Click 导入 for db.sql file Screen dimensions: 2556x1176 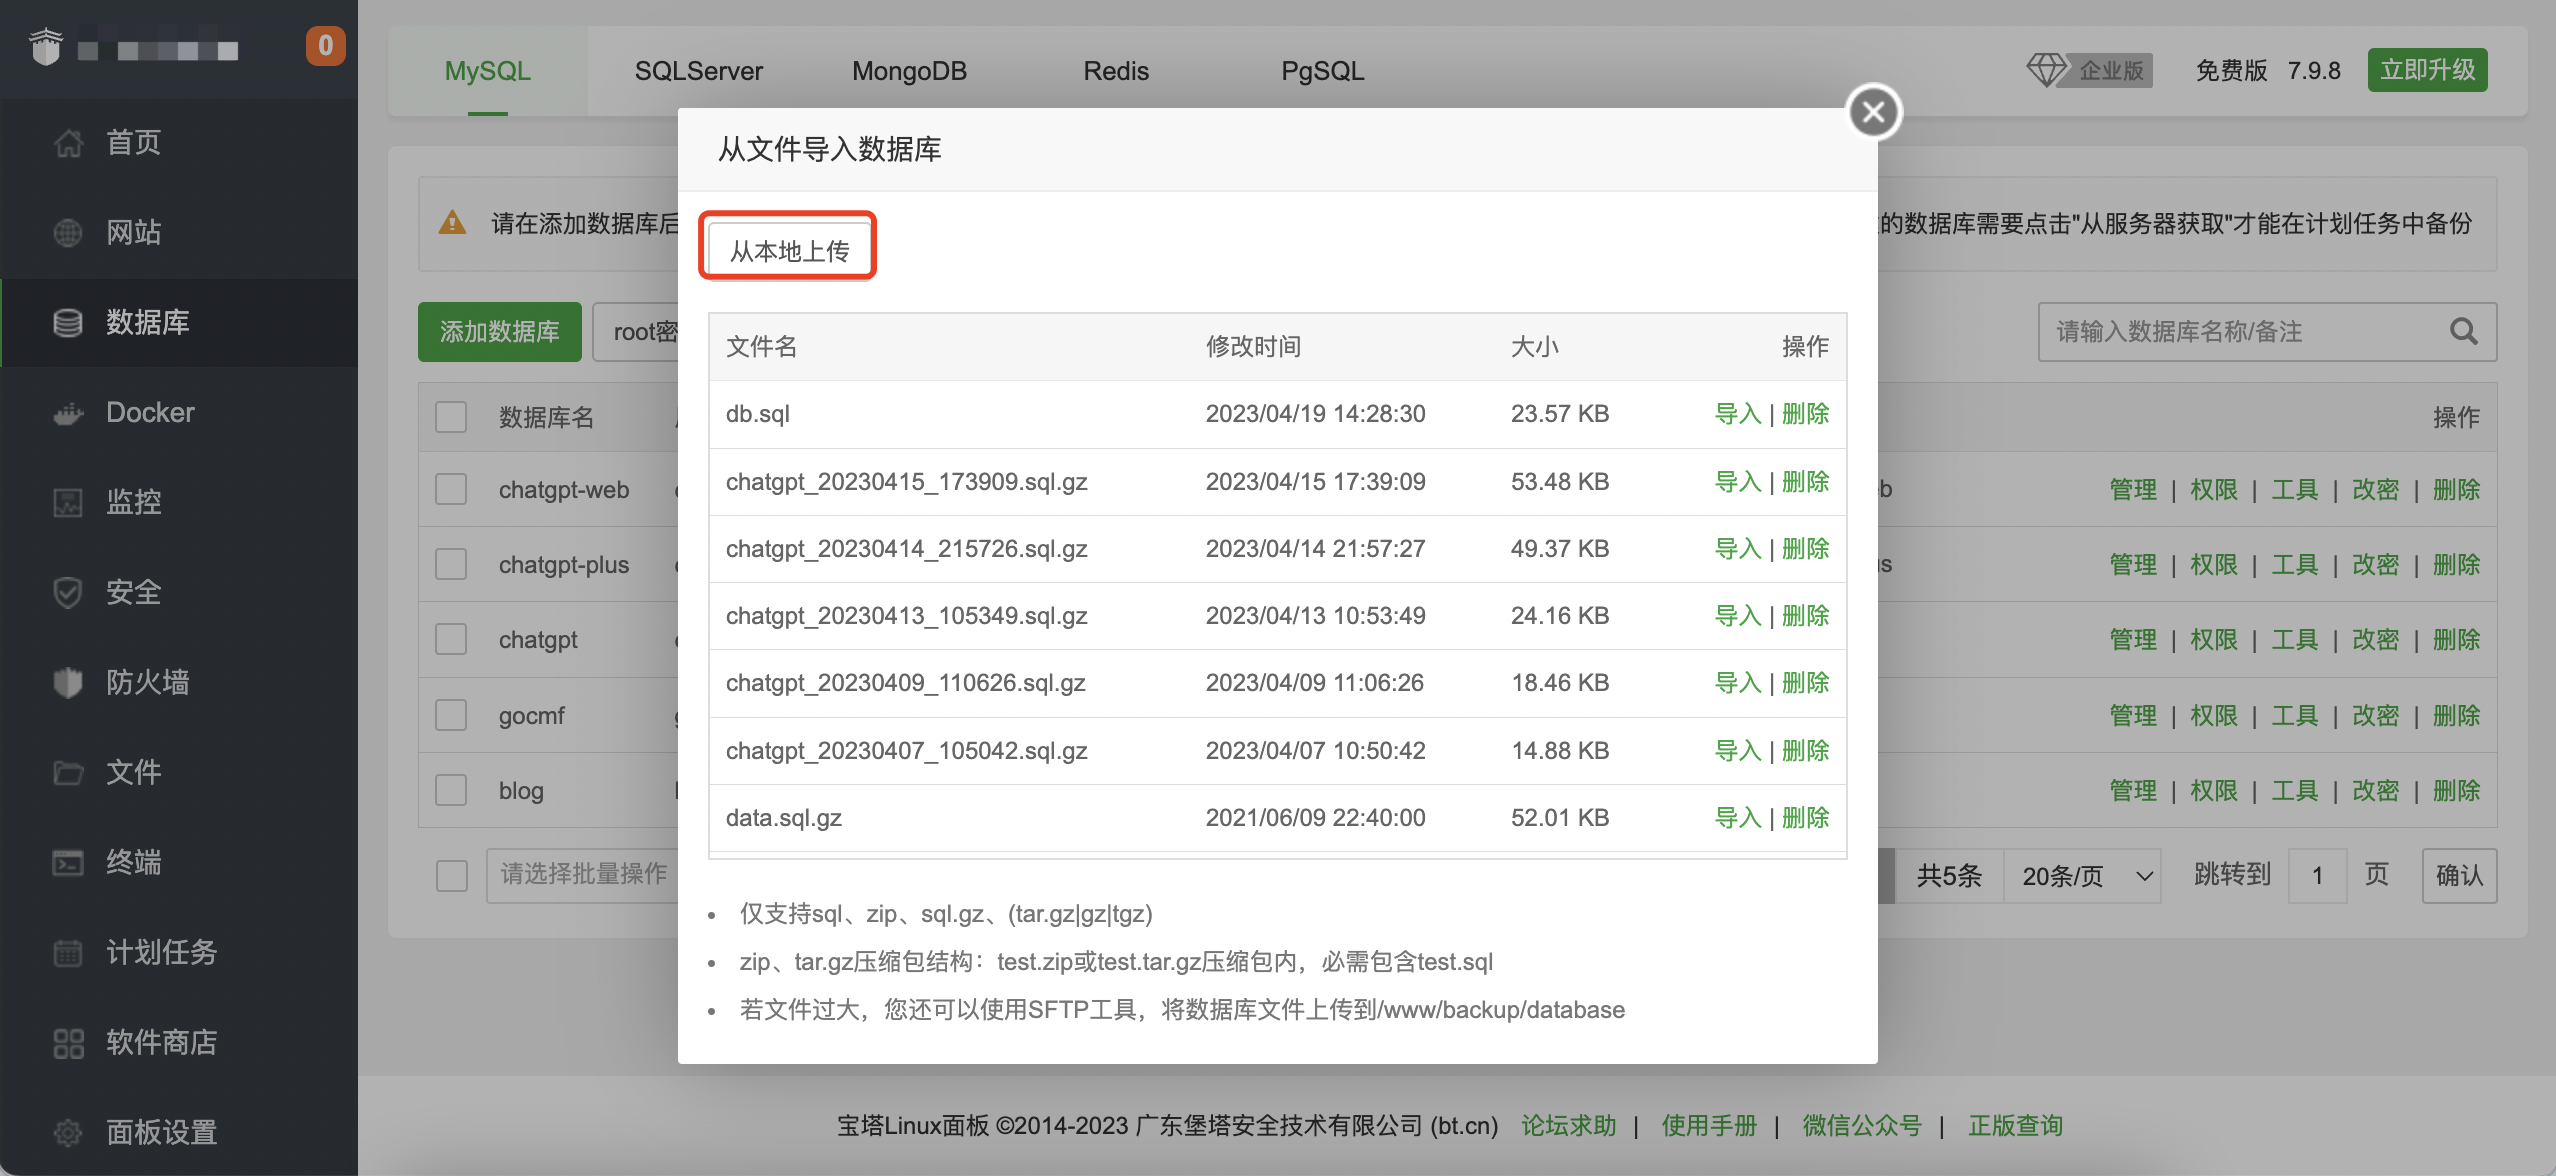(x=1738, y=414)
